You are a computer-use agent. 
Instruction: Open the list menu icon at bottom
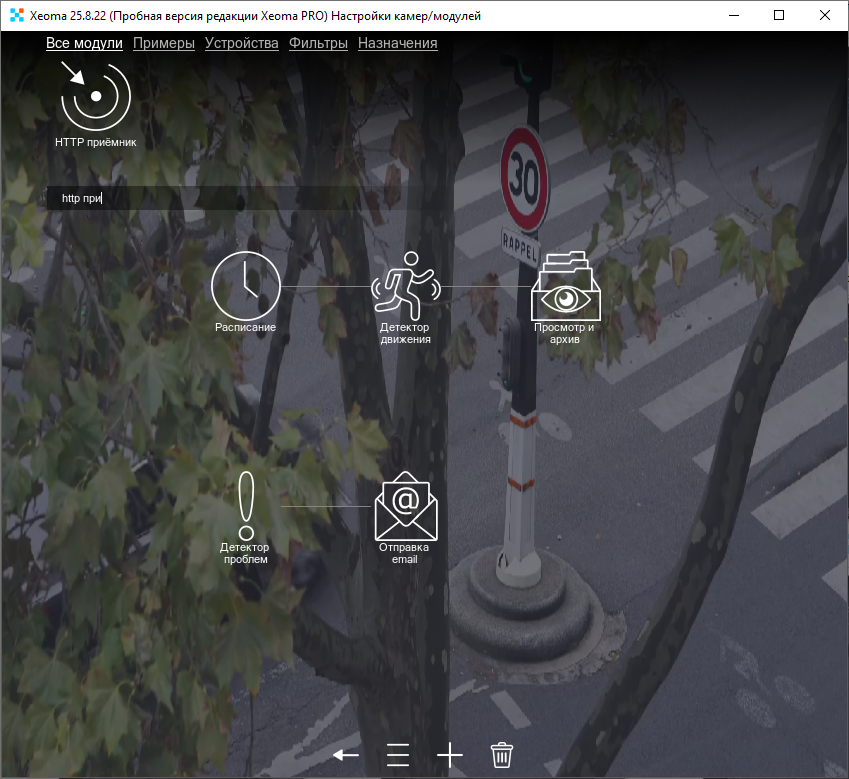[x=398, y=754]
